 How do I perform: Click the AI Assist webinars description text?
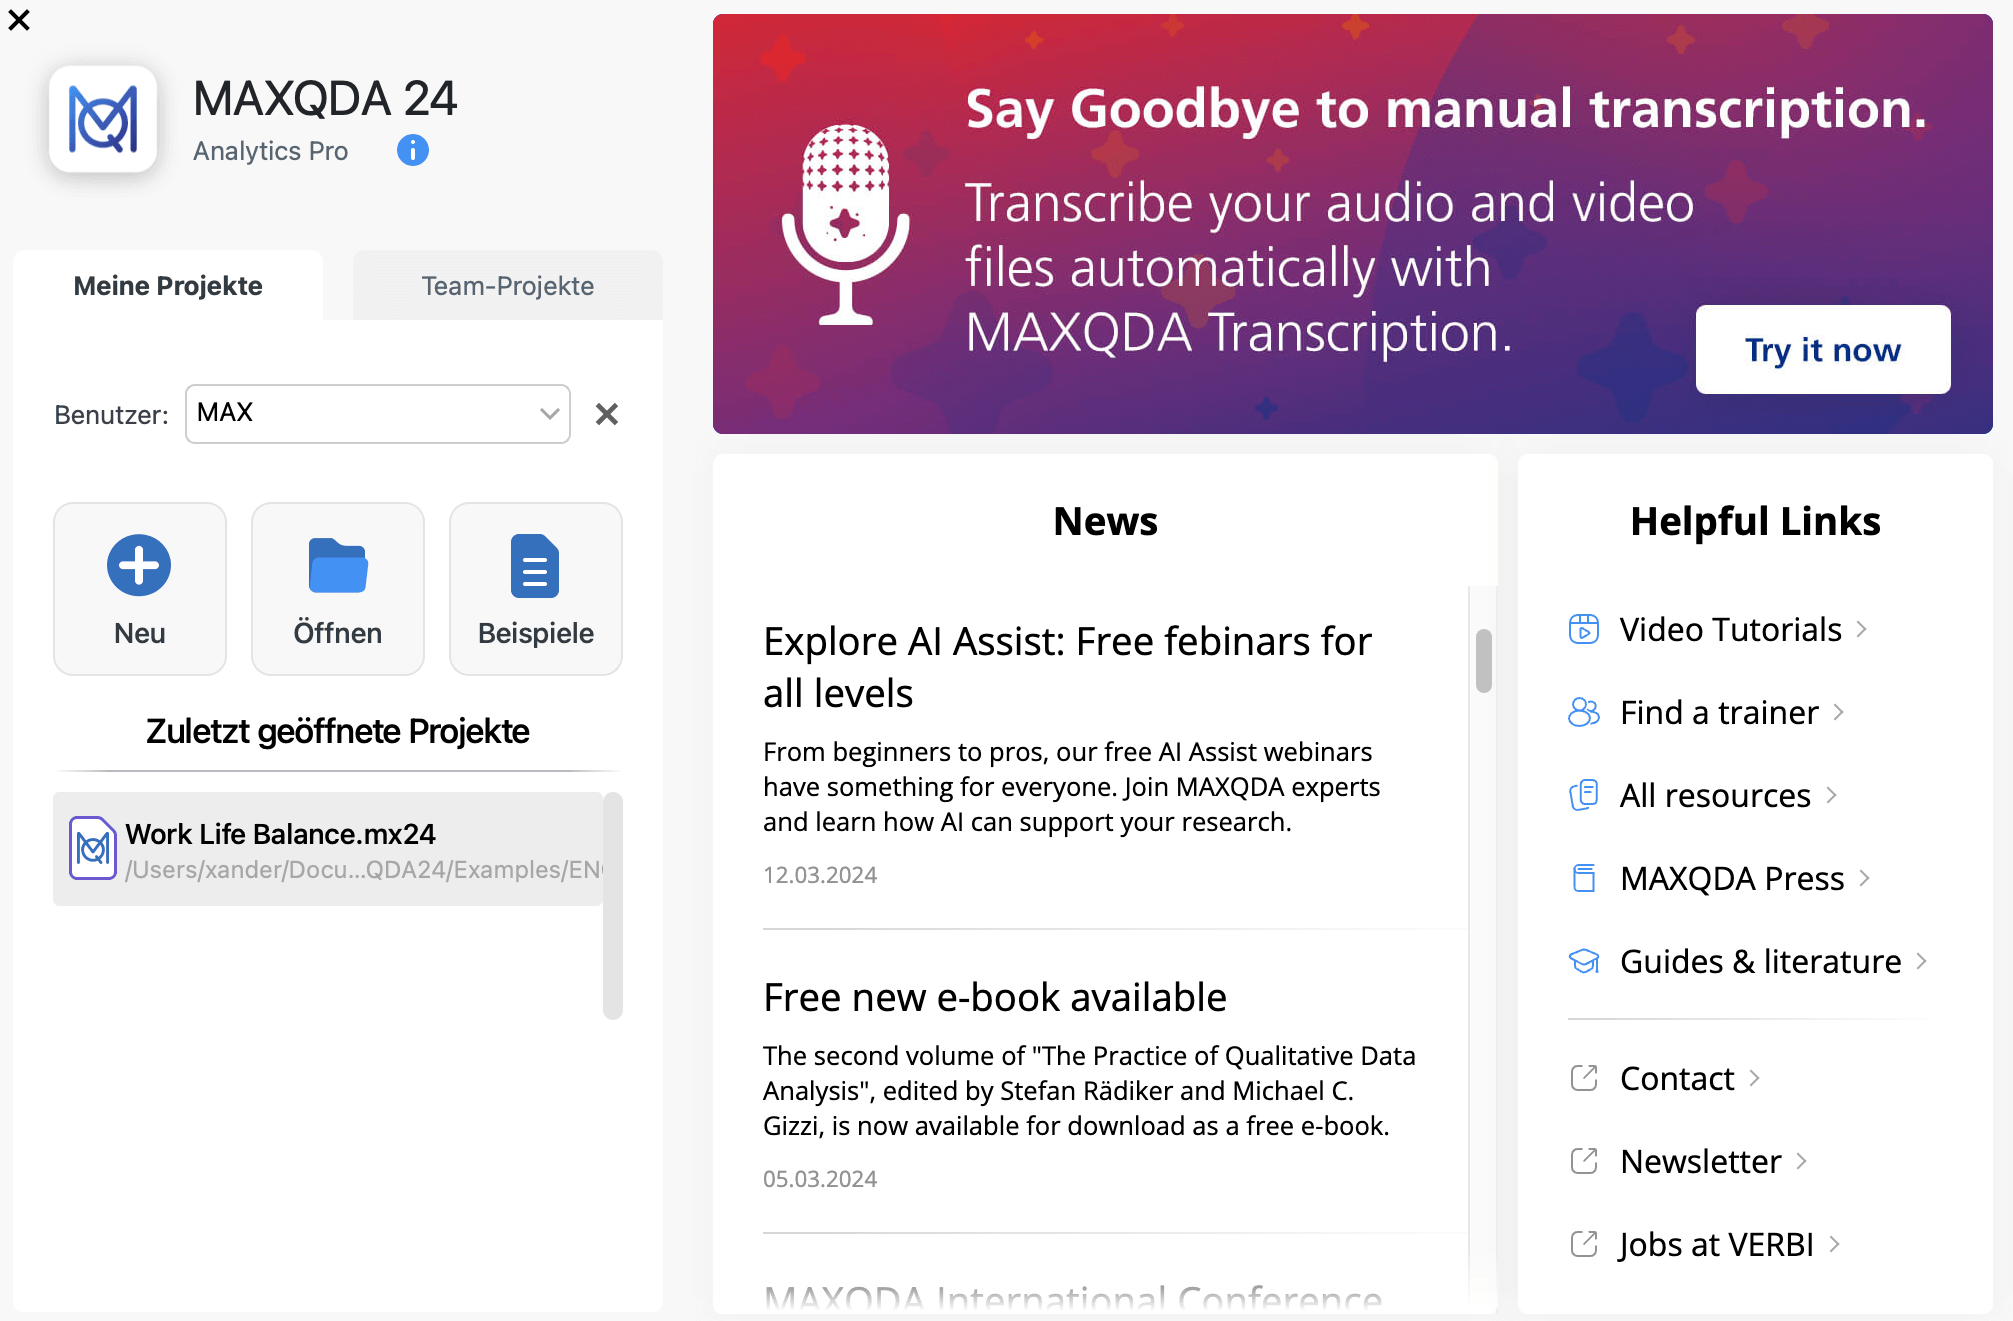(x=1071, y=786)
